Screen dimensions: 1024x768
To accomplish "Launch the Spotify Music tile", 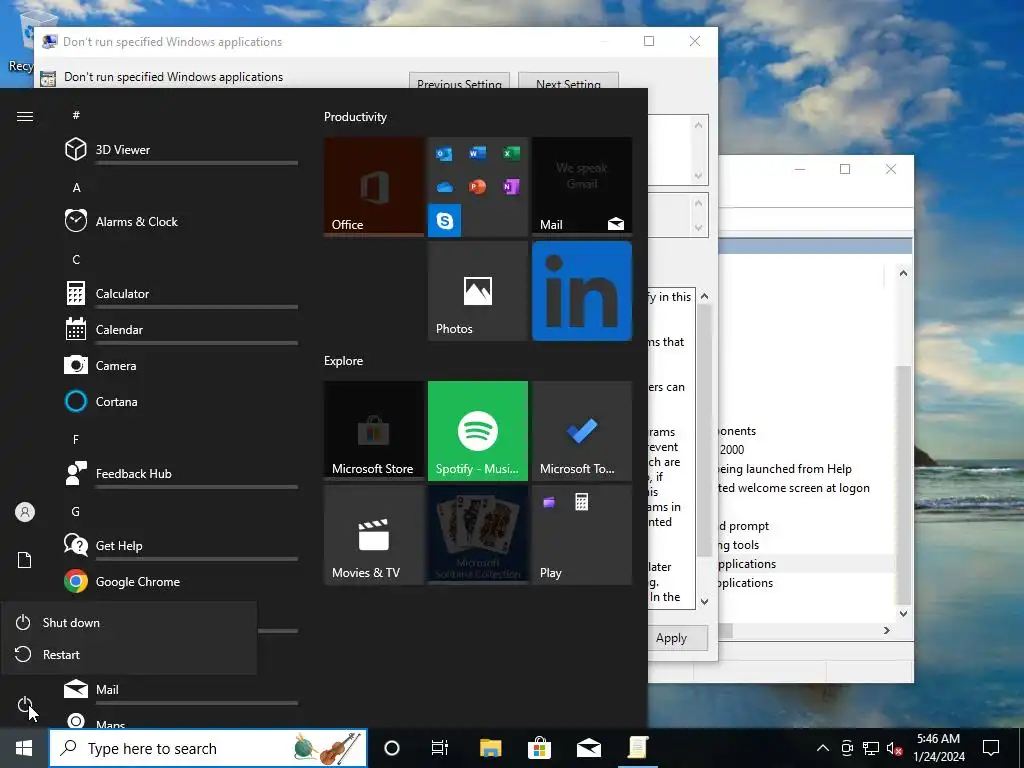I will [478, 430].
